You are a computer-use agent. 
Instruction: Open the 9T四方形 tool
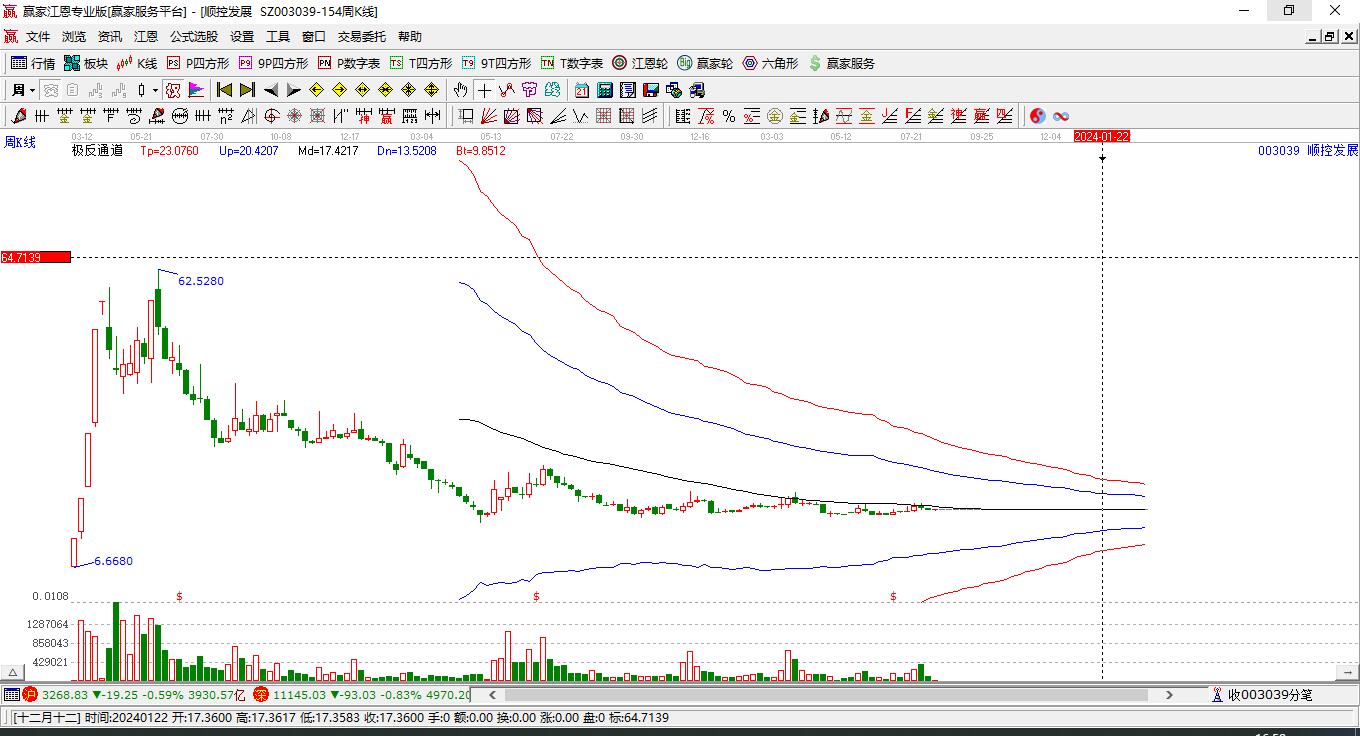tap(496, 63)
